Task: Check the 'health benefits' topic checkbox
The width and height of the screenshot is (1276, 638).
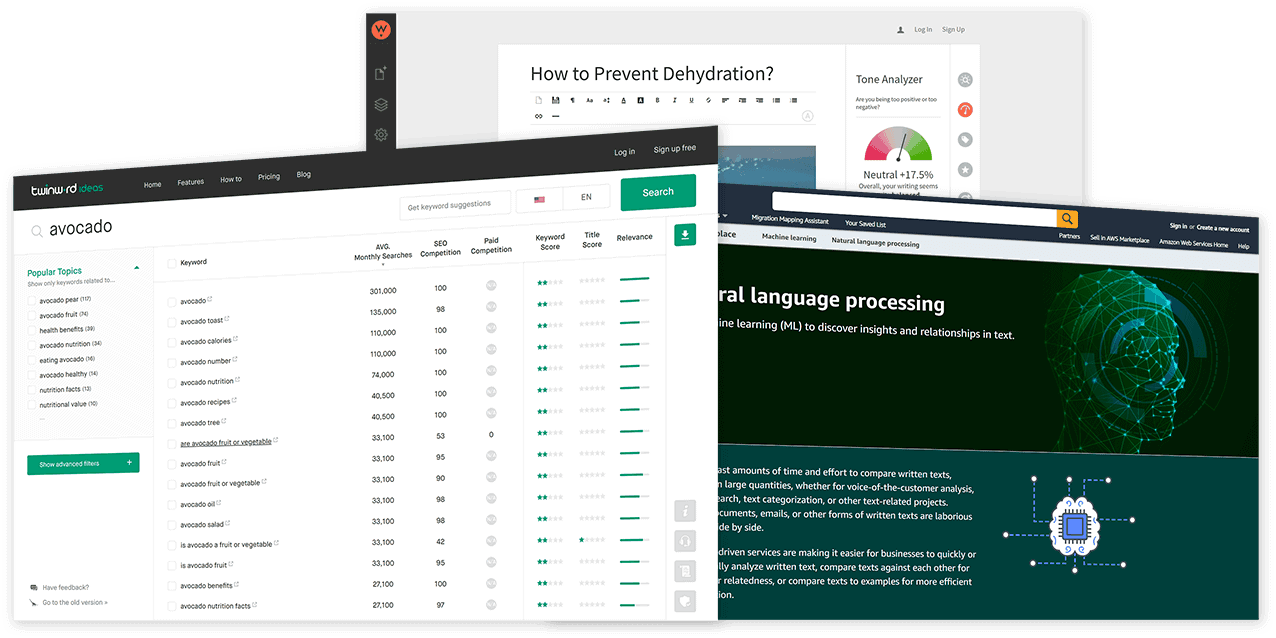Action: 32,330
